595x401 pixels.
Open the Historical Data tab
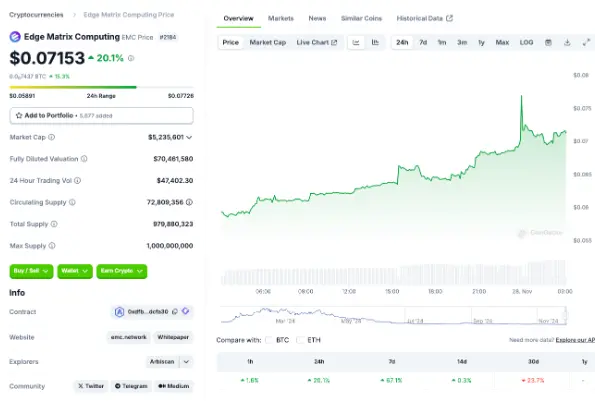(x=424, y=18)
